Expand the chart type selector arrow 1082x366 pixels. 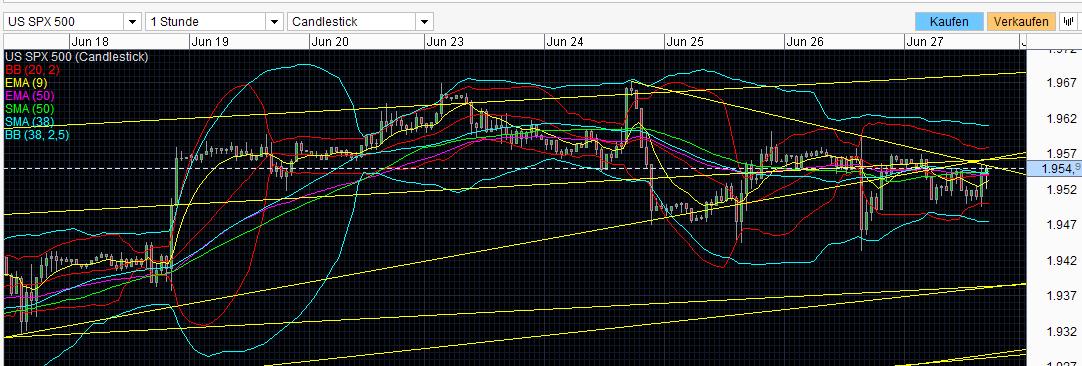tap(425, 21)
